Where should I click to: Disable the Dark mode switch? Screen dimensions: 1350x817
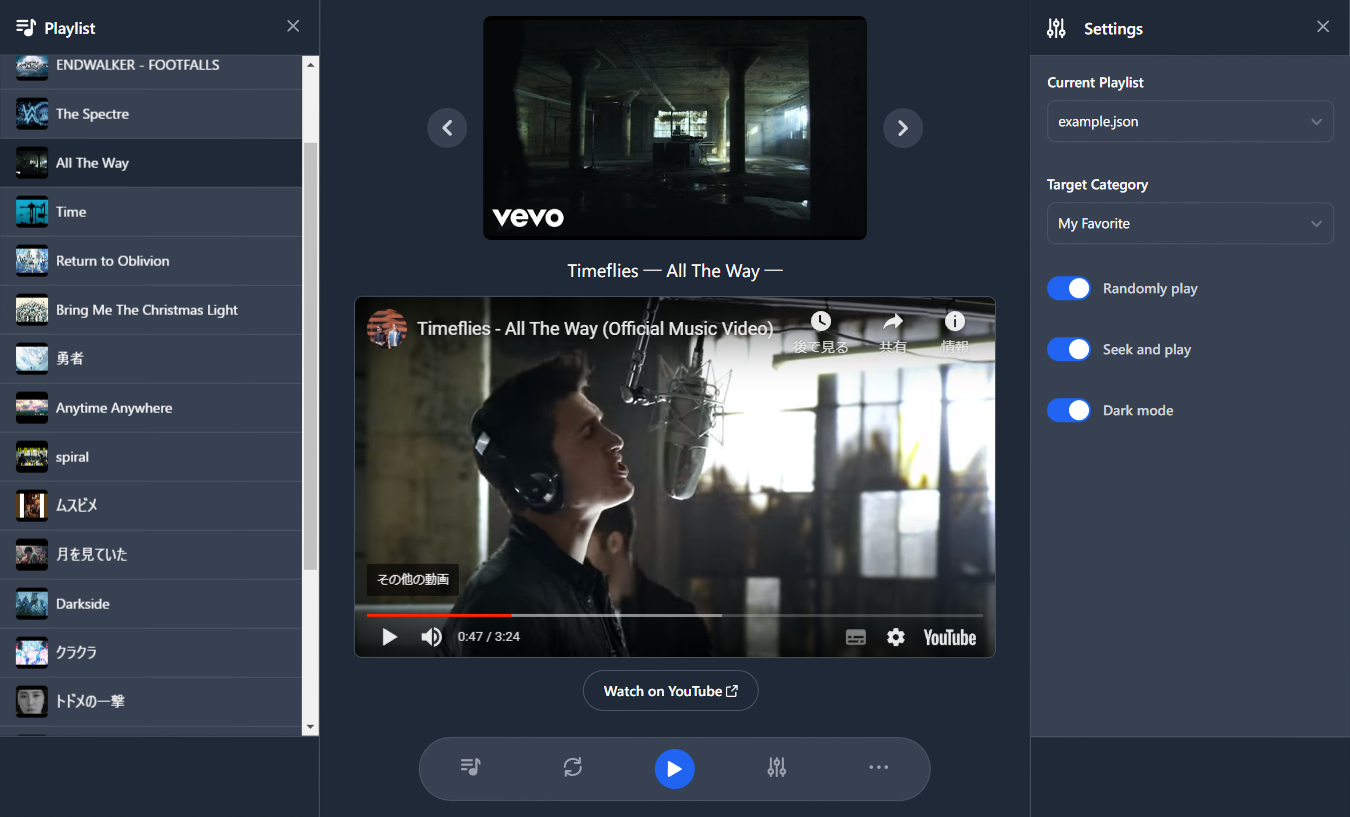1069,410
